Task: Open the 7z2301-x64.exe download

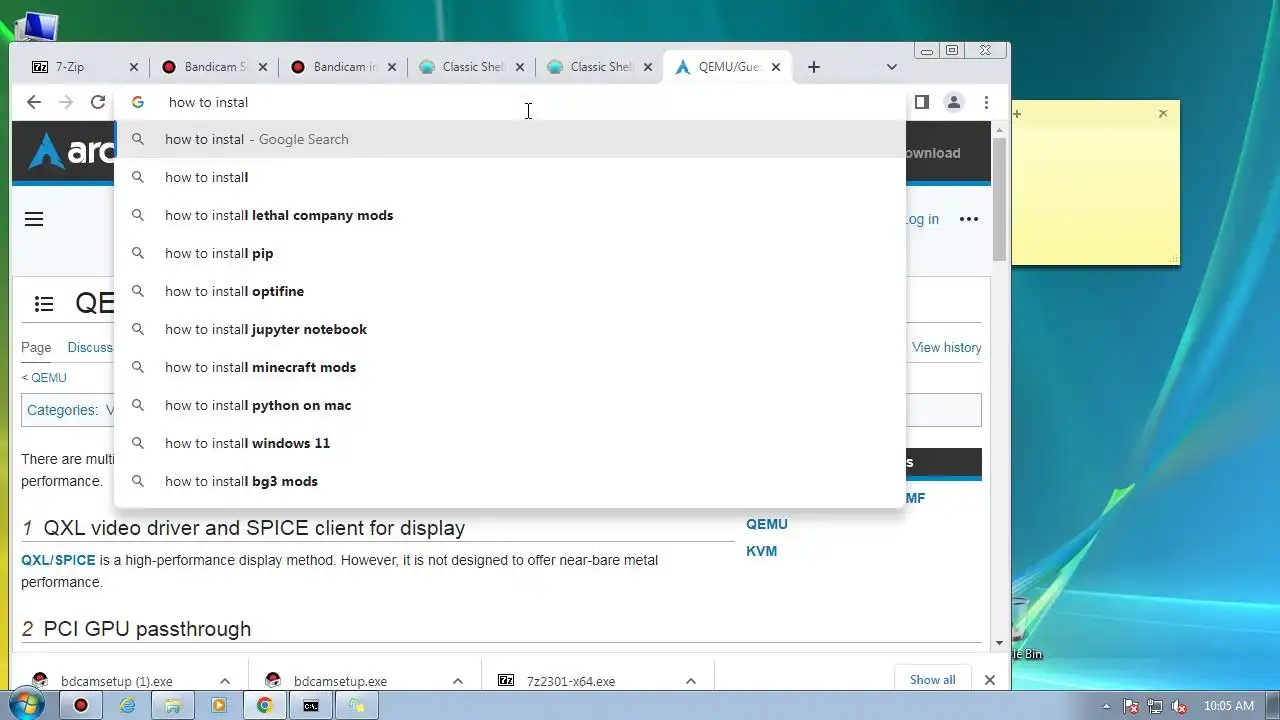Action: coord(571,681)
